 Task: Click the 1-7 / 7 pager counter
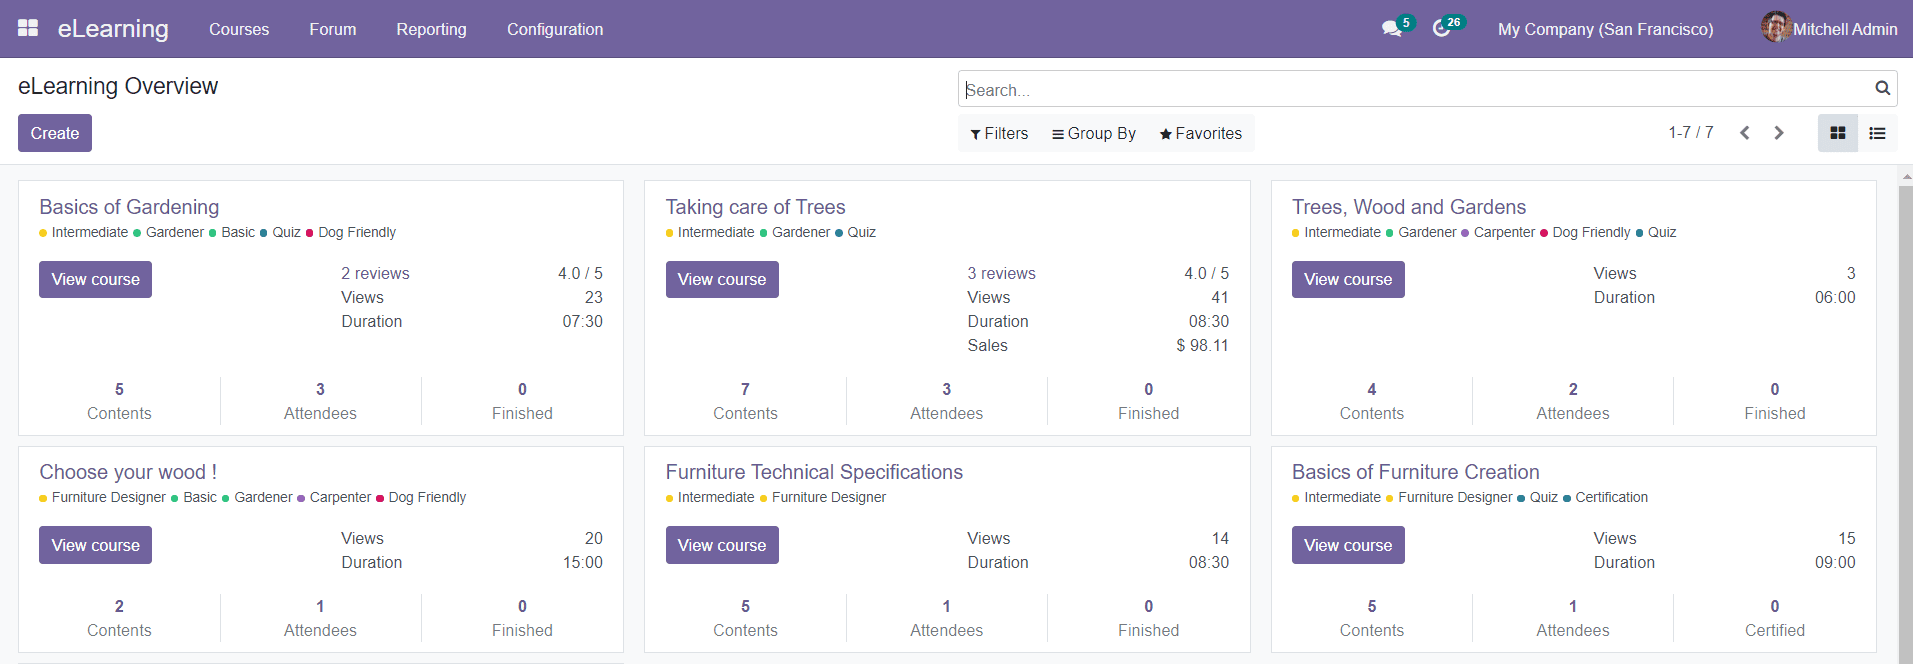pos(1690,133)
